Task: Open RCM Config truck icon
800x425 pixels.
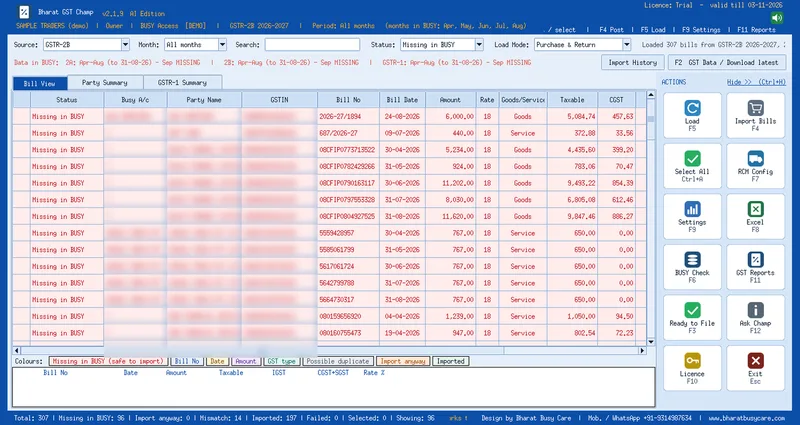Action: point(755,159)
